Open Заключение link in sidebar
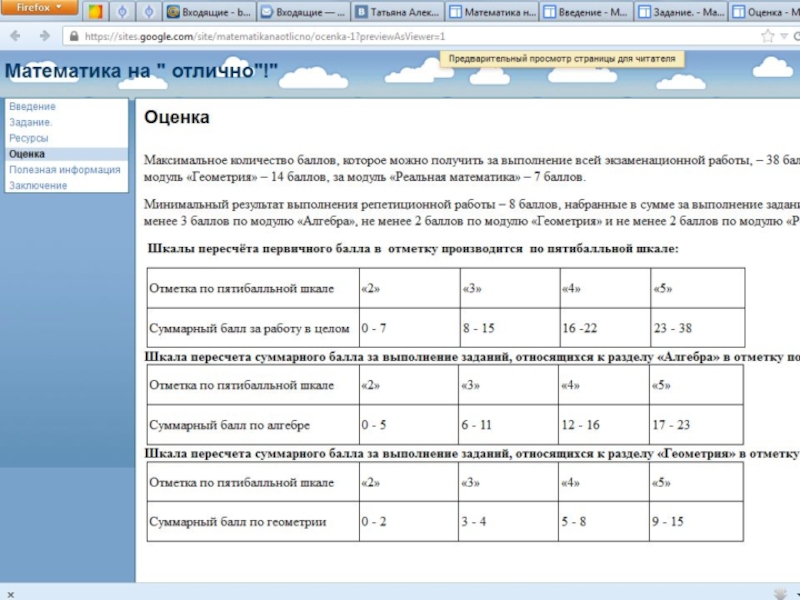 click(38, 186)
